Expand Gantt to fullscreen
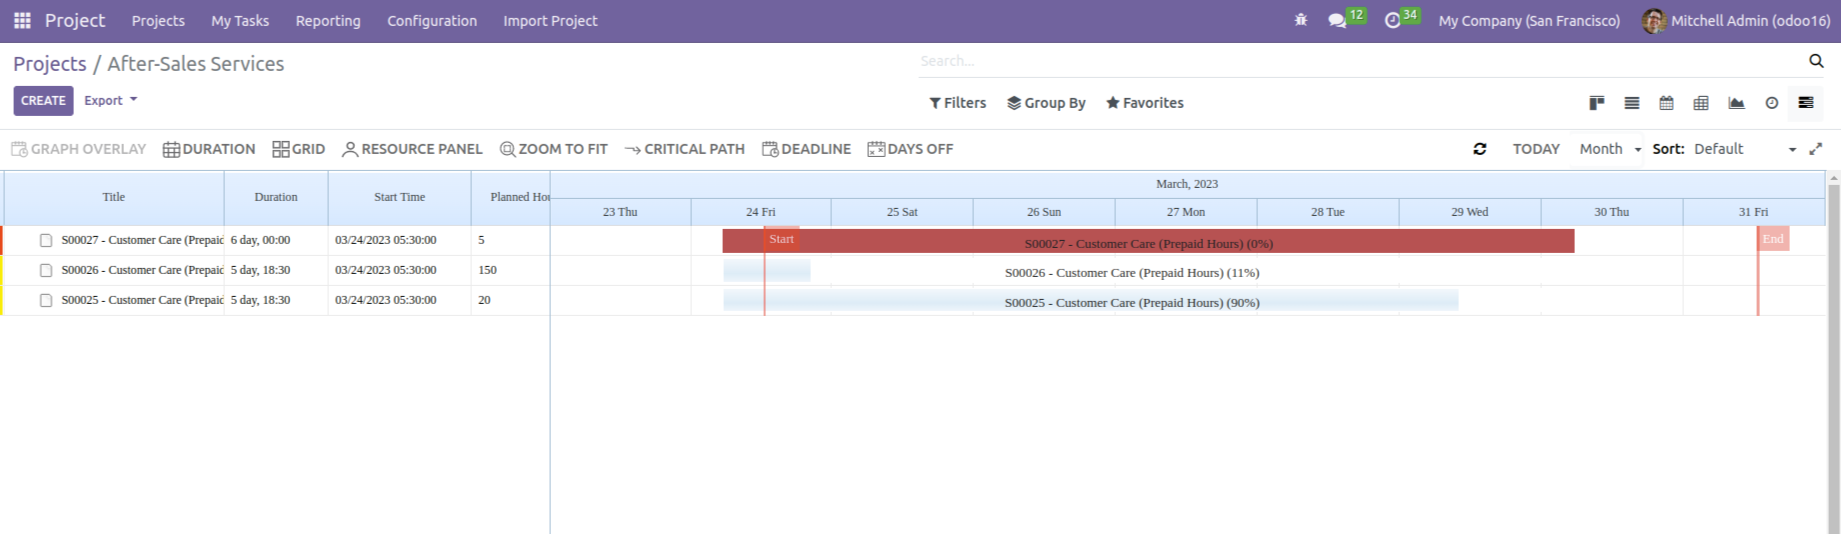 [x=1816, y=149]
